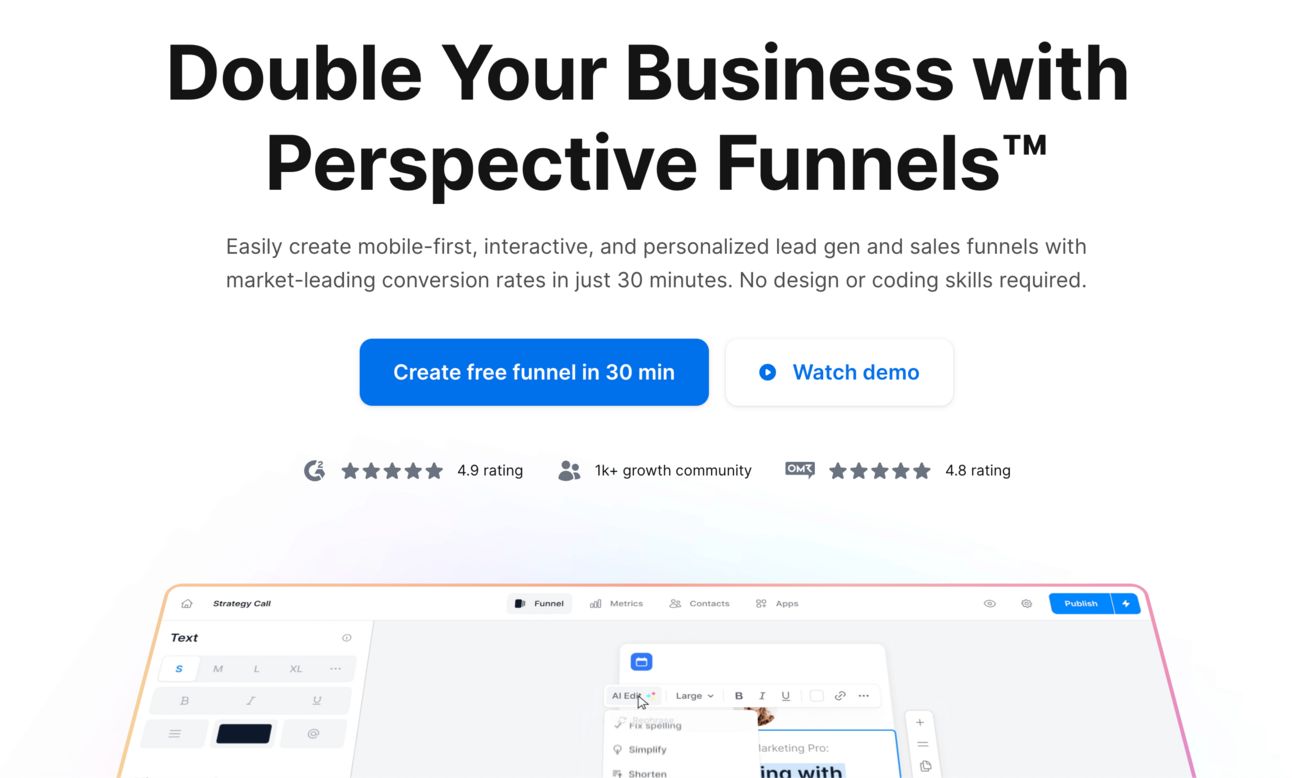Click the 4.8 rating text
This screenshot has width=1292, height=778.
pos(978,470)
